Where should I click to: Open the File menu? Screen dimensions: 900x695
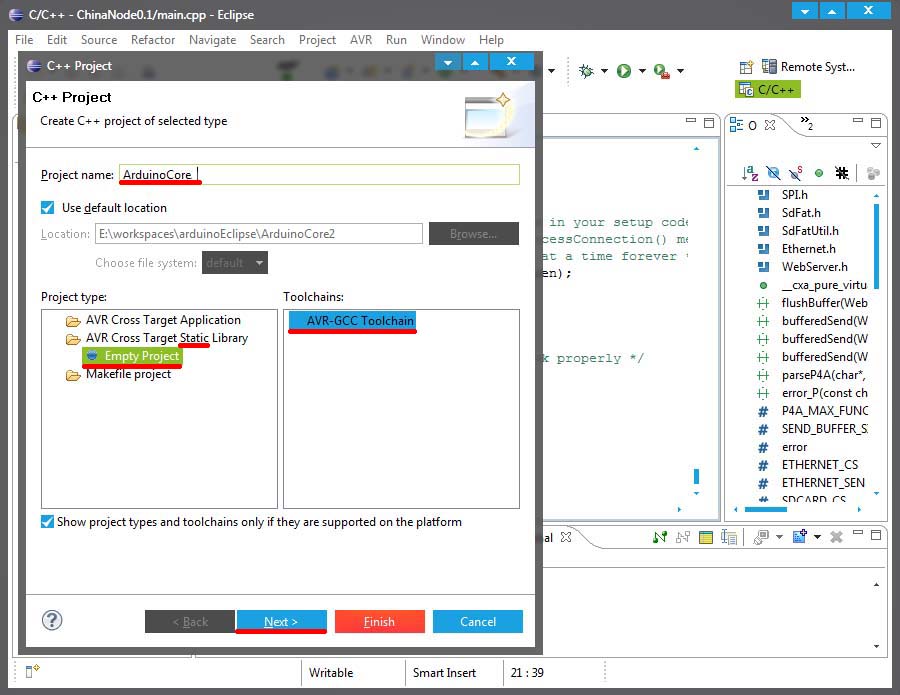point(24,40)
